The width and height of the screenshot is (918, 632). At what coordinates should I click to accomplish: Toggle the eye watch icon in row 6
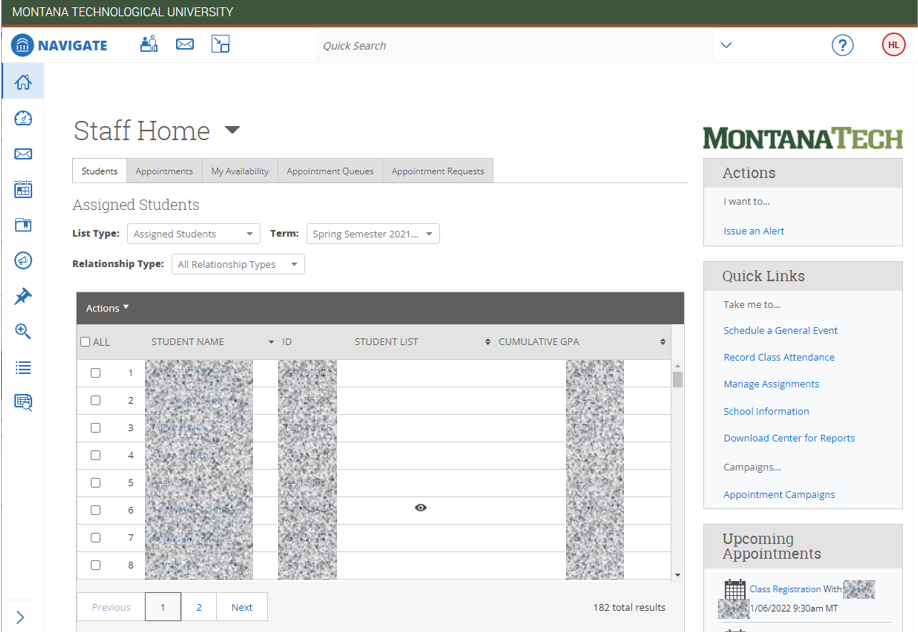pos(420,508)
